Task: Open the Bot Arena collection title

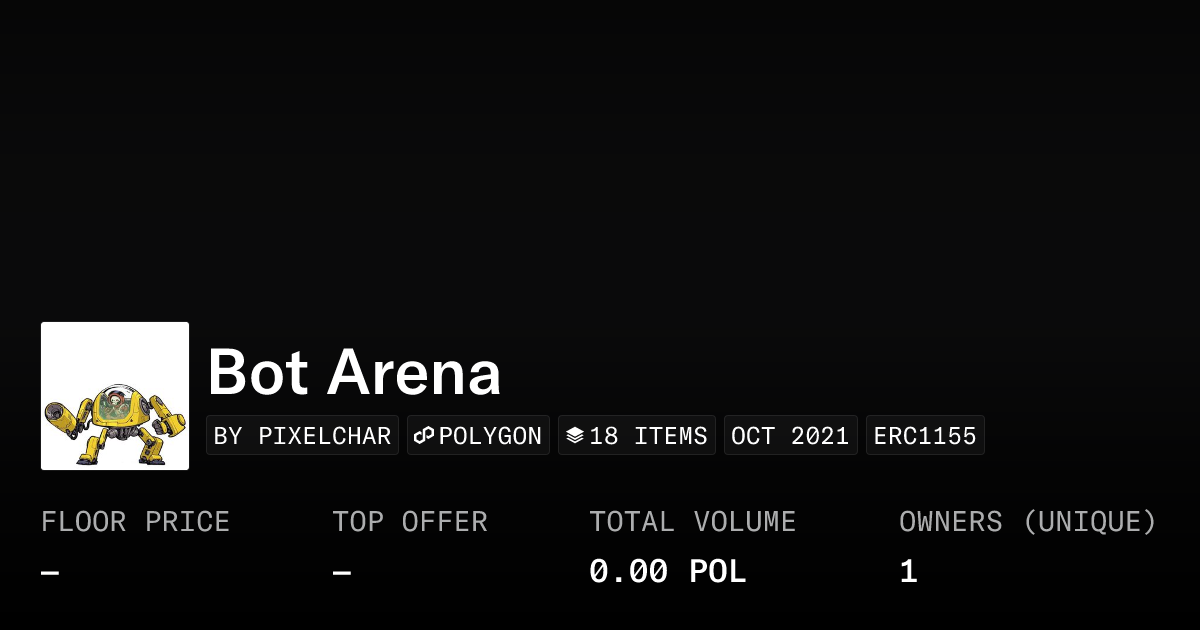Action: click(354, 372)
